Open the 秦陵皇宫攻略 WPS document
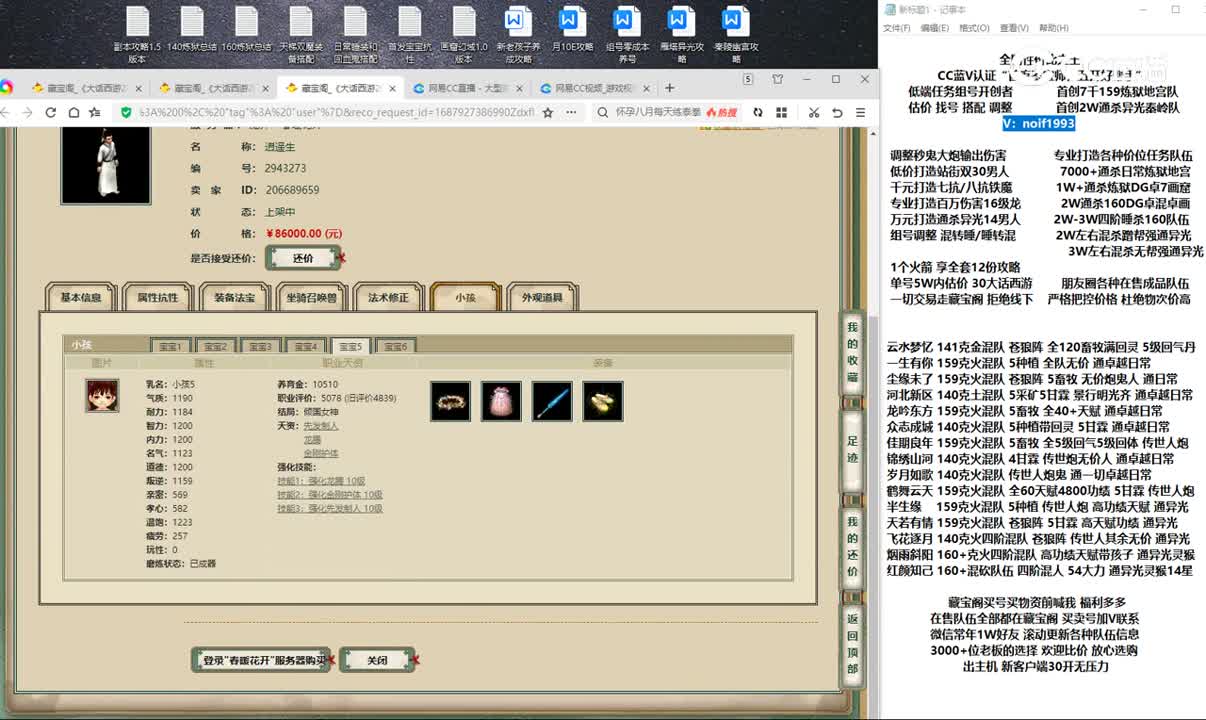The image size is (1206, 720). click(x=735, y=34)
